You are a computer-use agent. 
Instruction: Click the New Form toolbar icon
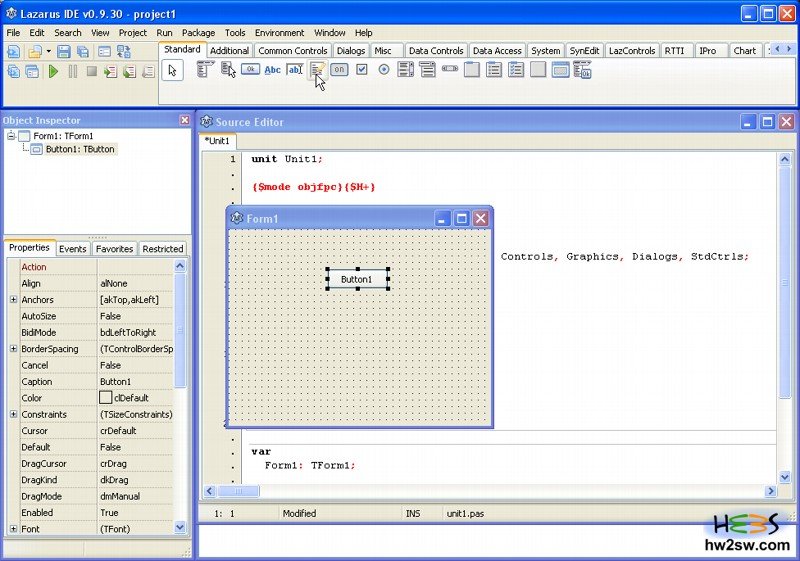[x=104, y=52]
